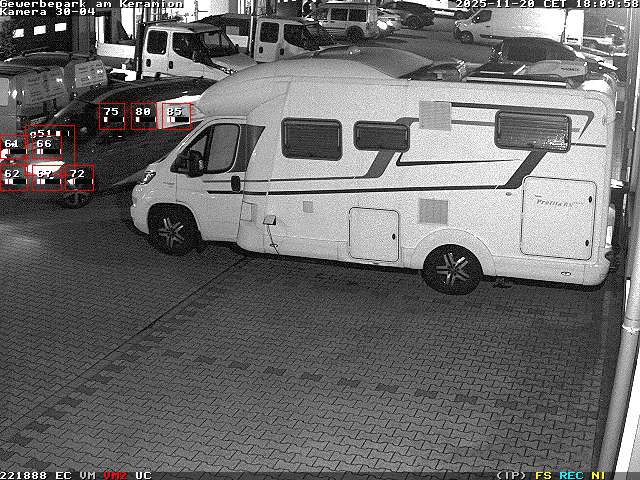
Task: Click the Kamera 30-04 camera label
Action: [x=48, y=12]
